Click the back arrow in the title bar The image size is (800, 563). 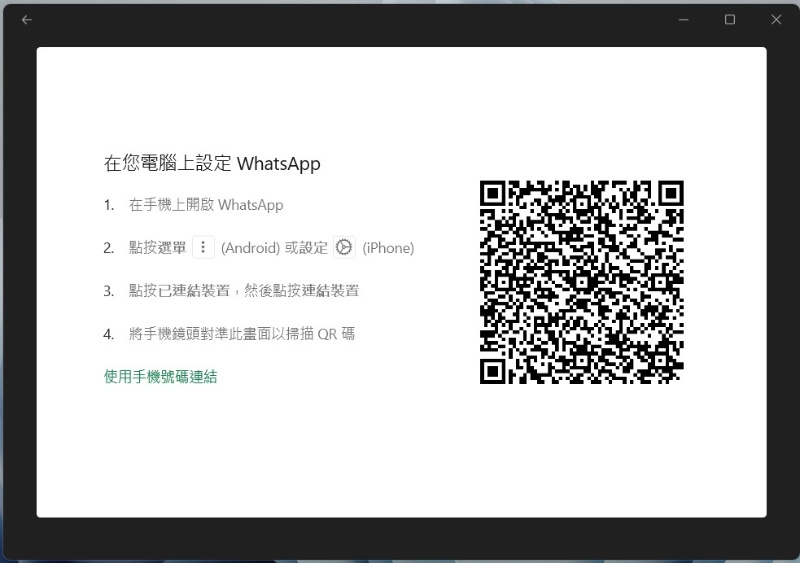pyautogui.click(x=26, y=20)
